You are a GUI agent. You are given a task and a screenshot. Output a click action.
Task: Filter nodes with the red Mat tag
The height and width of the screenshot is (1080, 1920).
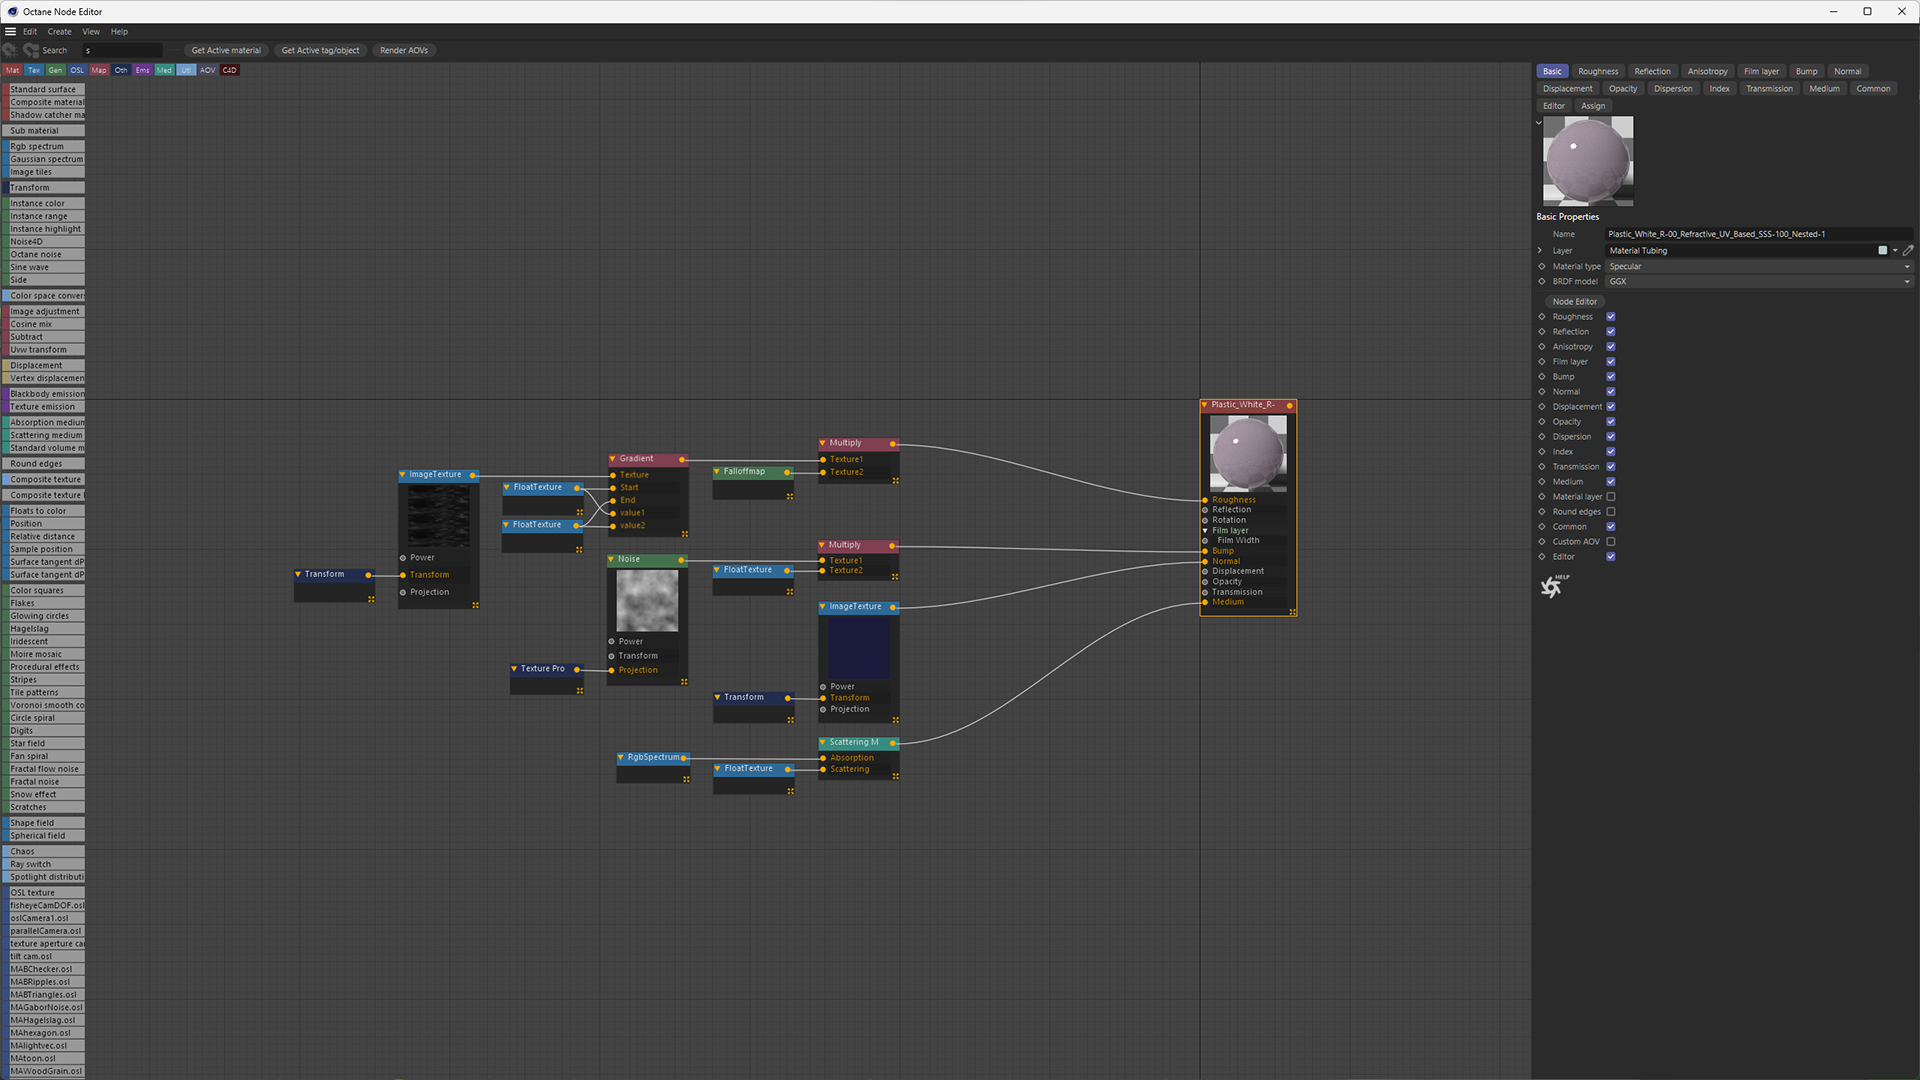pos(12,70)
